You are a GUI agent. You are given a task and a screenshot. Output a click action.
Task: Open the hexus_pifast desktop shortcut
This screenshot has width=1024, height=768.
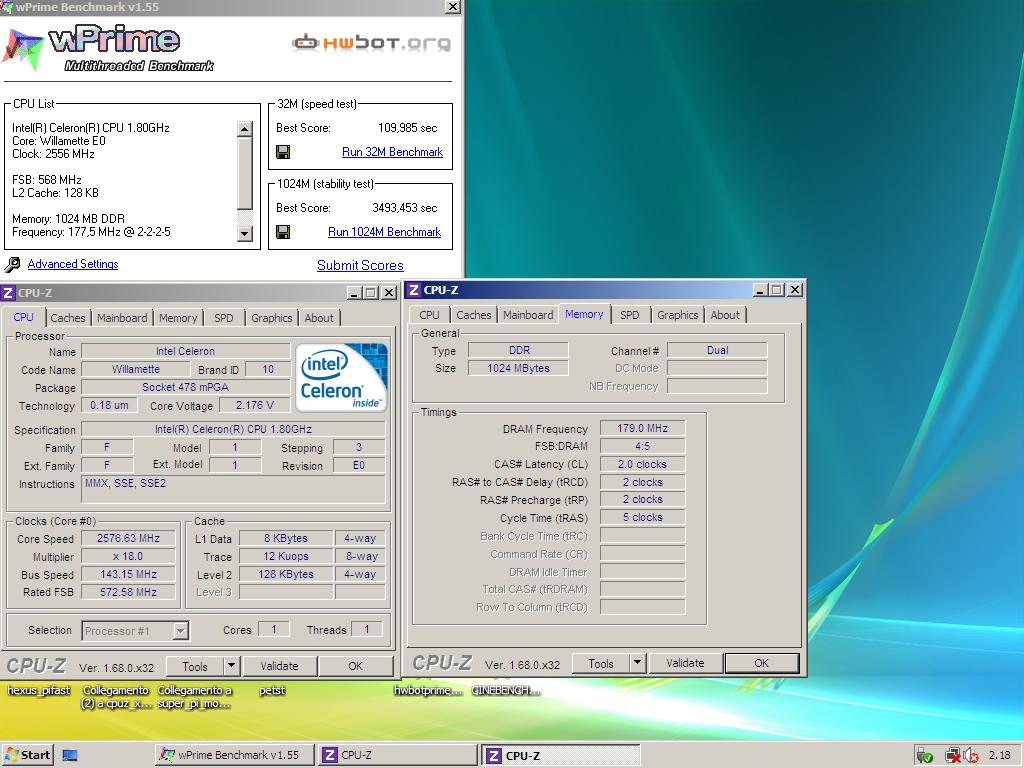pyautogui.click(x=39, y=690)
